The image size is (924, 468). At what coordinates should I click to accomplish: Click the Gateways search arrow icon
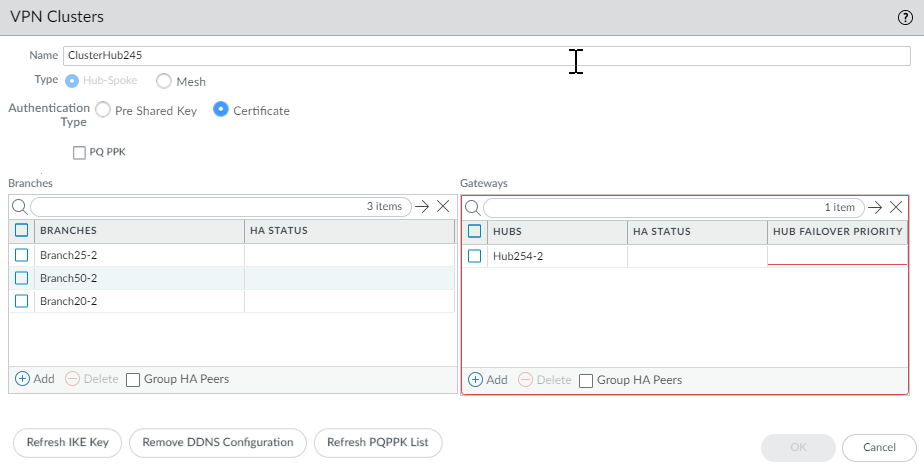[875, 208]
